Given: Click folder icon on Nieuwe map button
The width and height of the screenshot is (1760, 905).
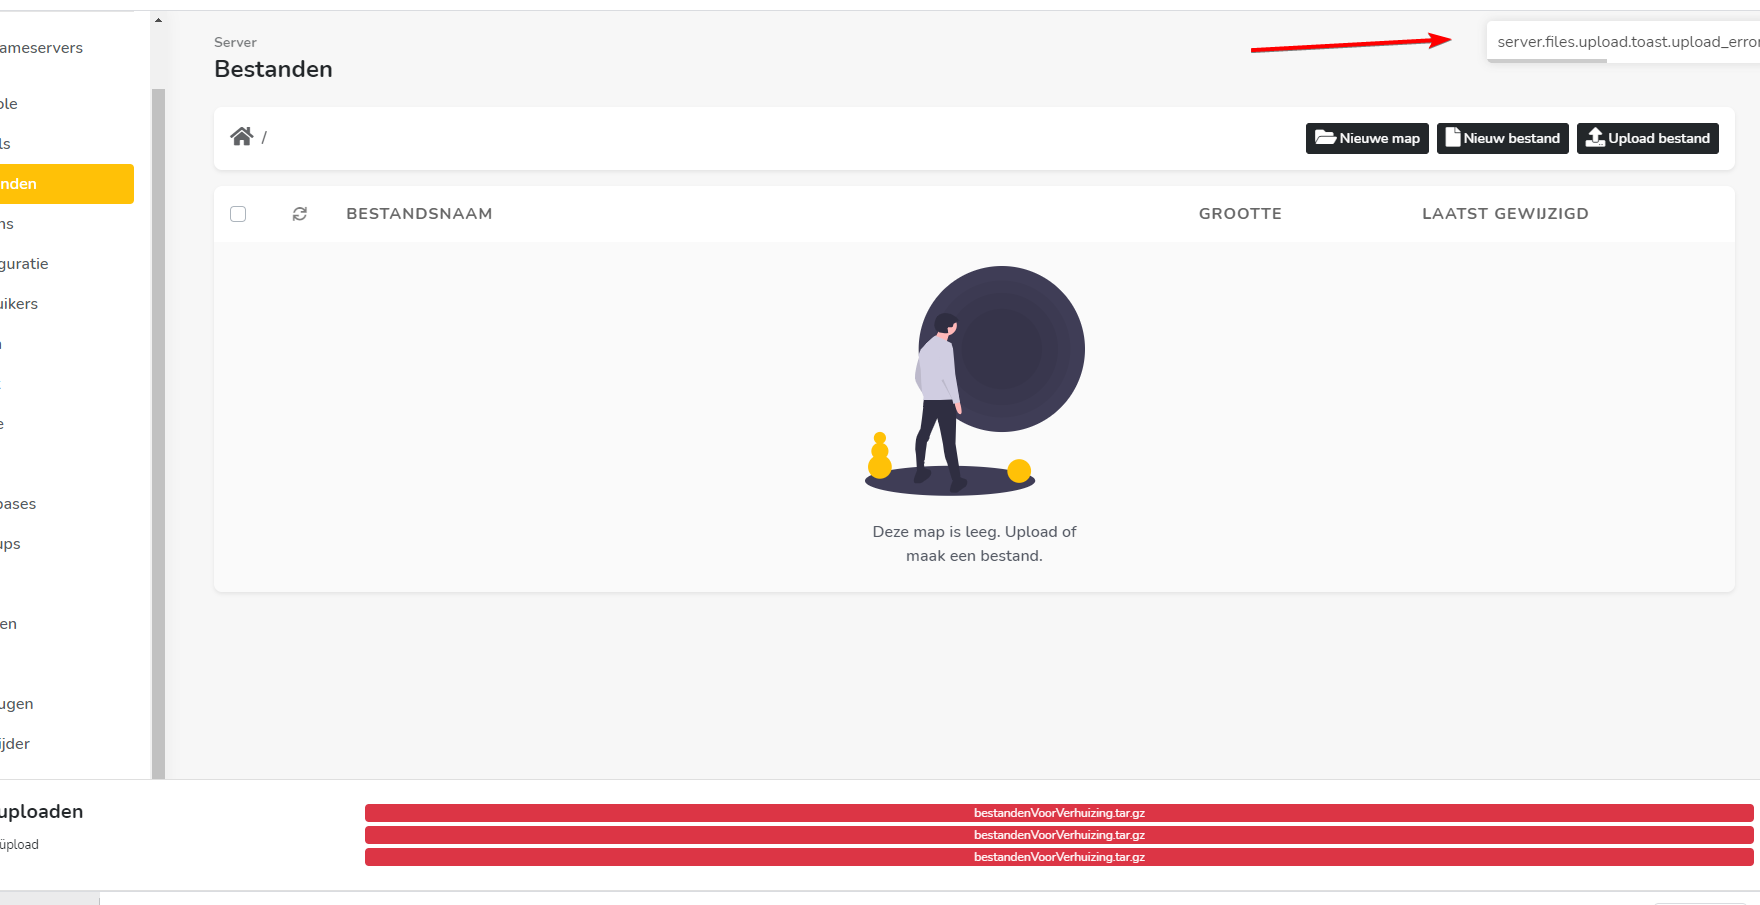Looking at the screenshot, I should pyautogui.click(x=1325, y=138).
